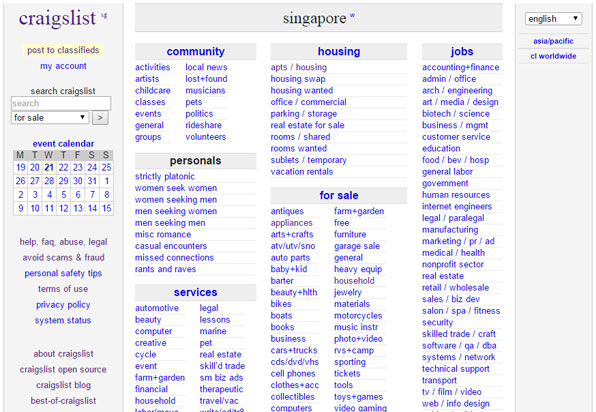Open sm biz ads services
The height and width of the screenshot is (412, 596).
[x=221, y=378]
